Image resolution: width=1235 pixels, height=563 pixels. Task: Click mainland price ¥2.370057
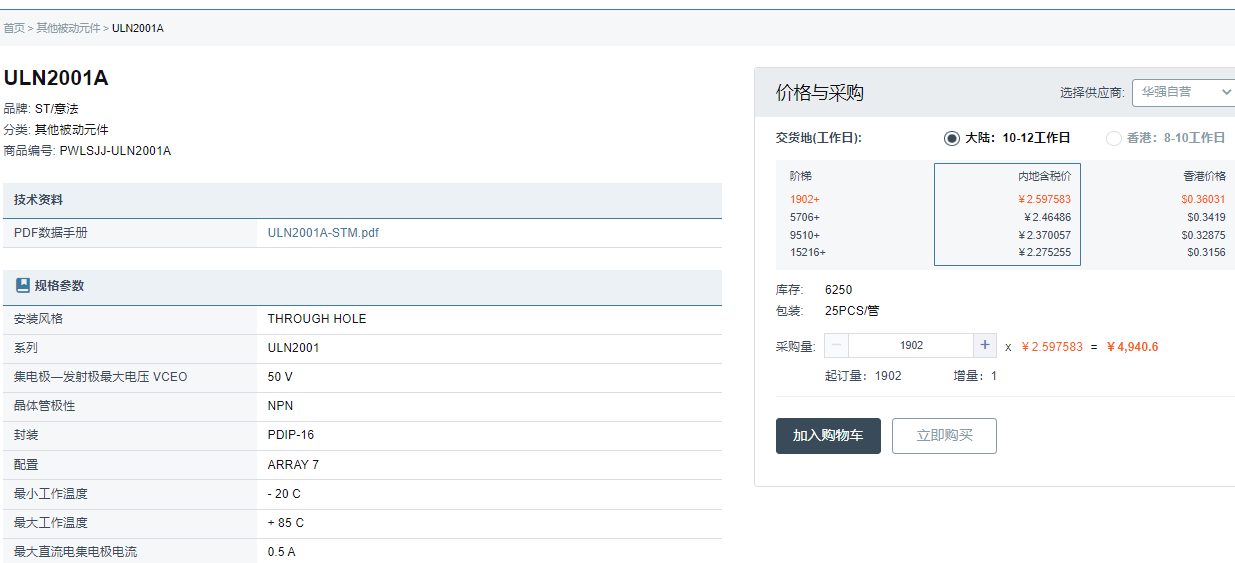click(1044, 235)
